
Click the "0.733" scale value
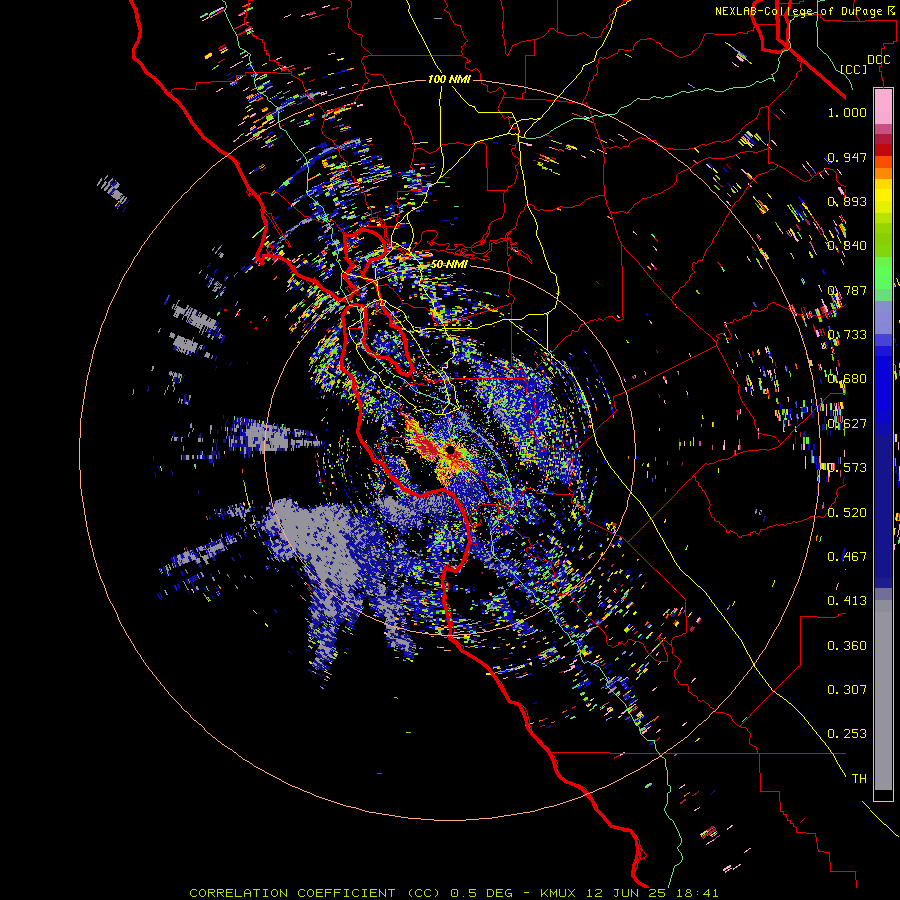[x=847, y=335]
